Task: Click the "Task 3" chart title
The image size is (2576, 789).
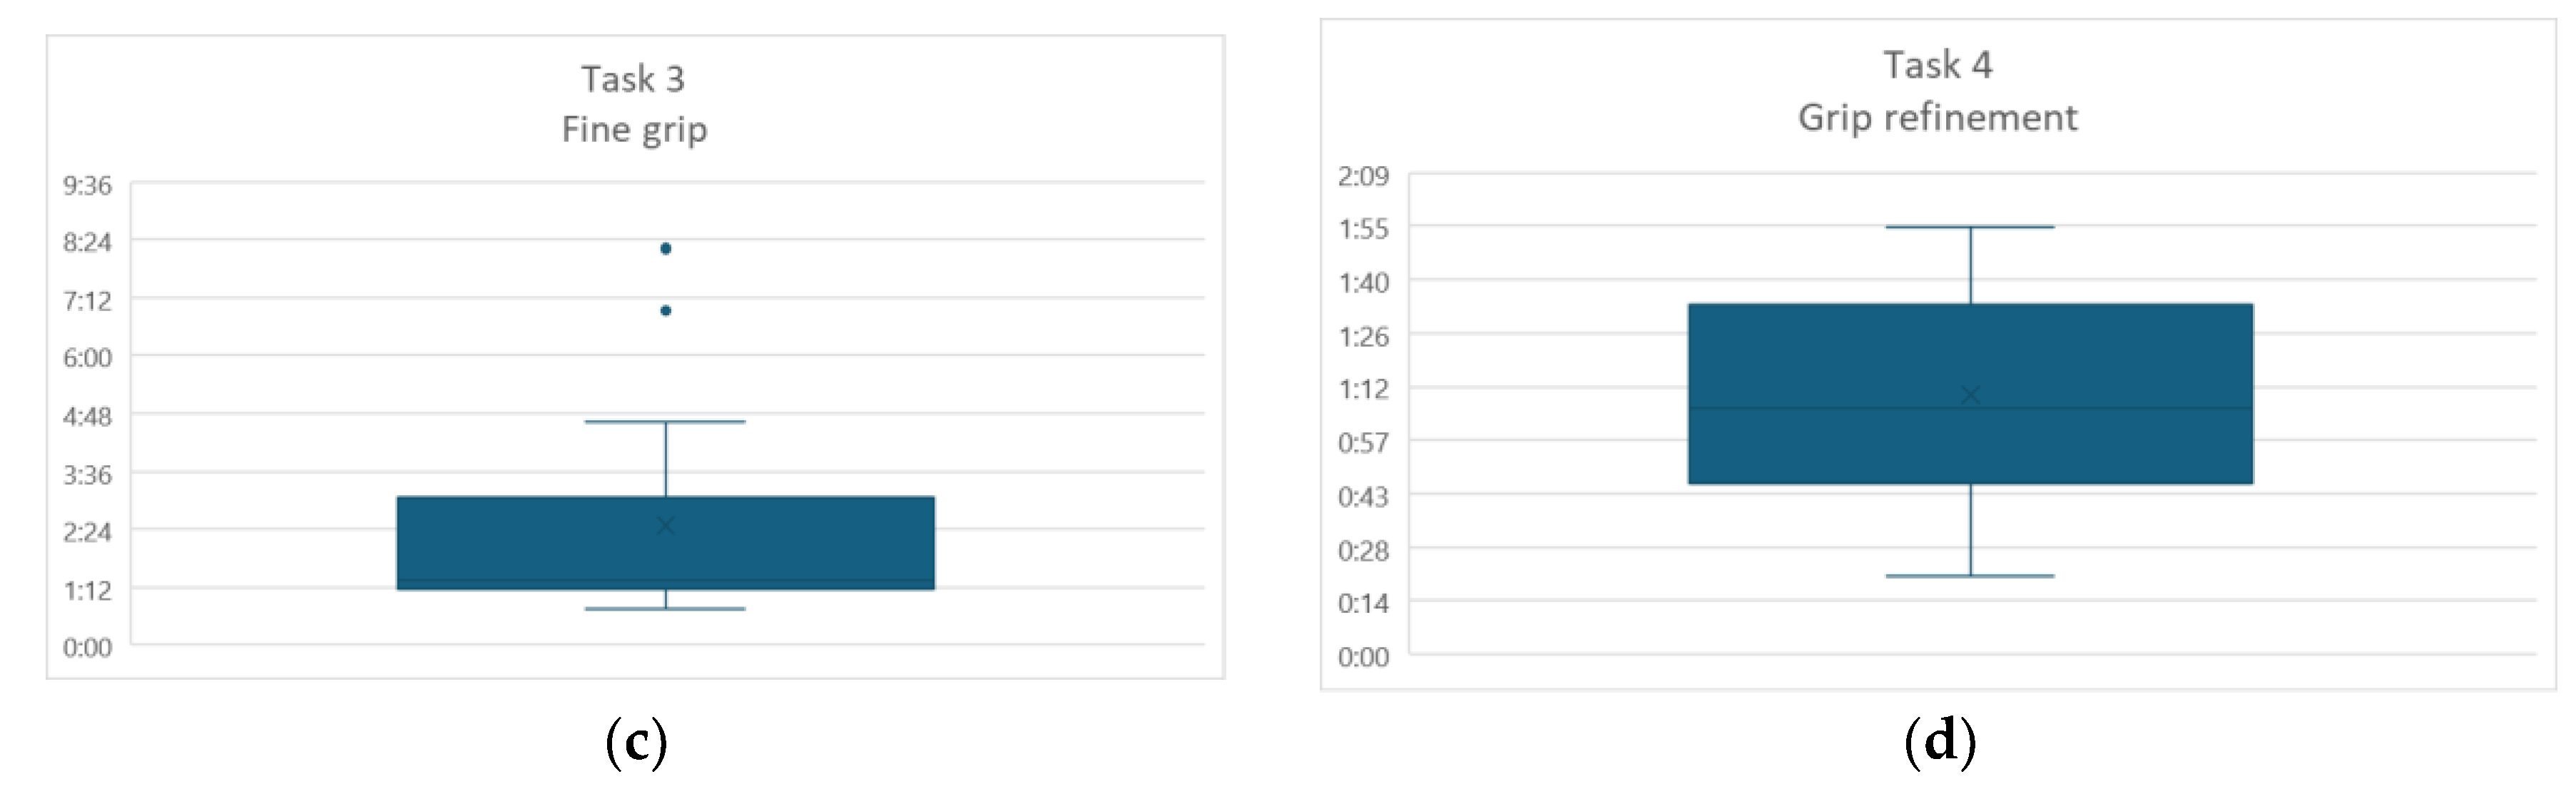Action: click(633, 79)
